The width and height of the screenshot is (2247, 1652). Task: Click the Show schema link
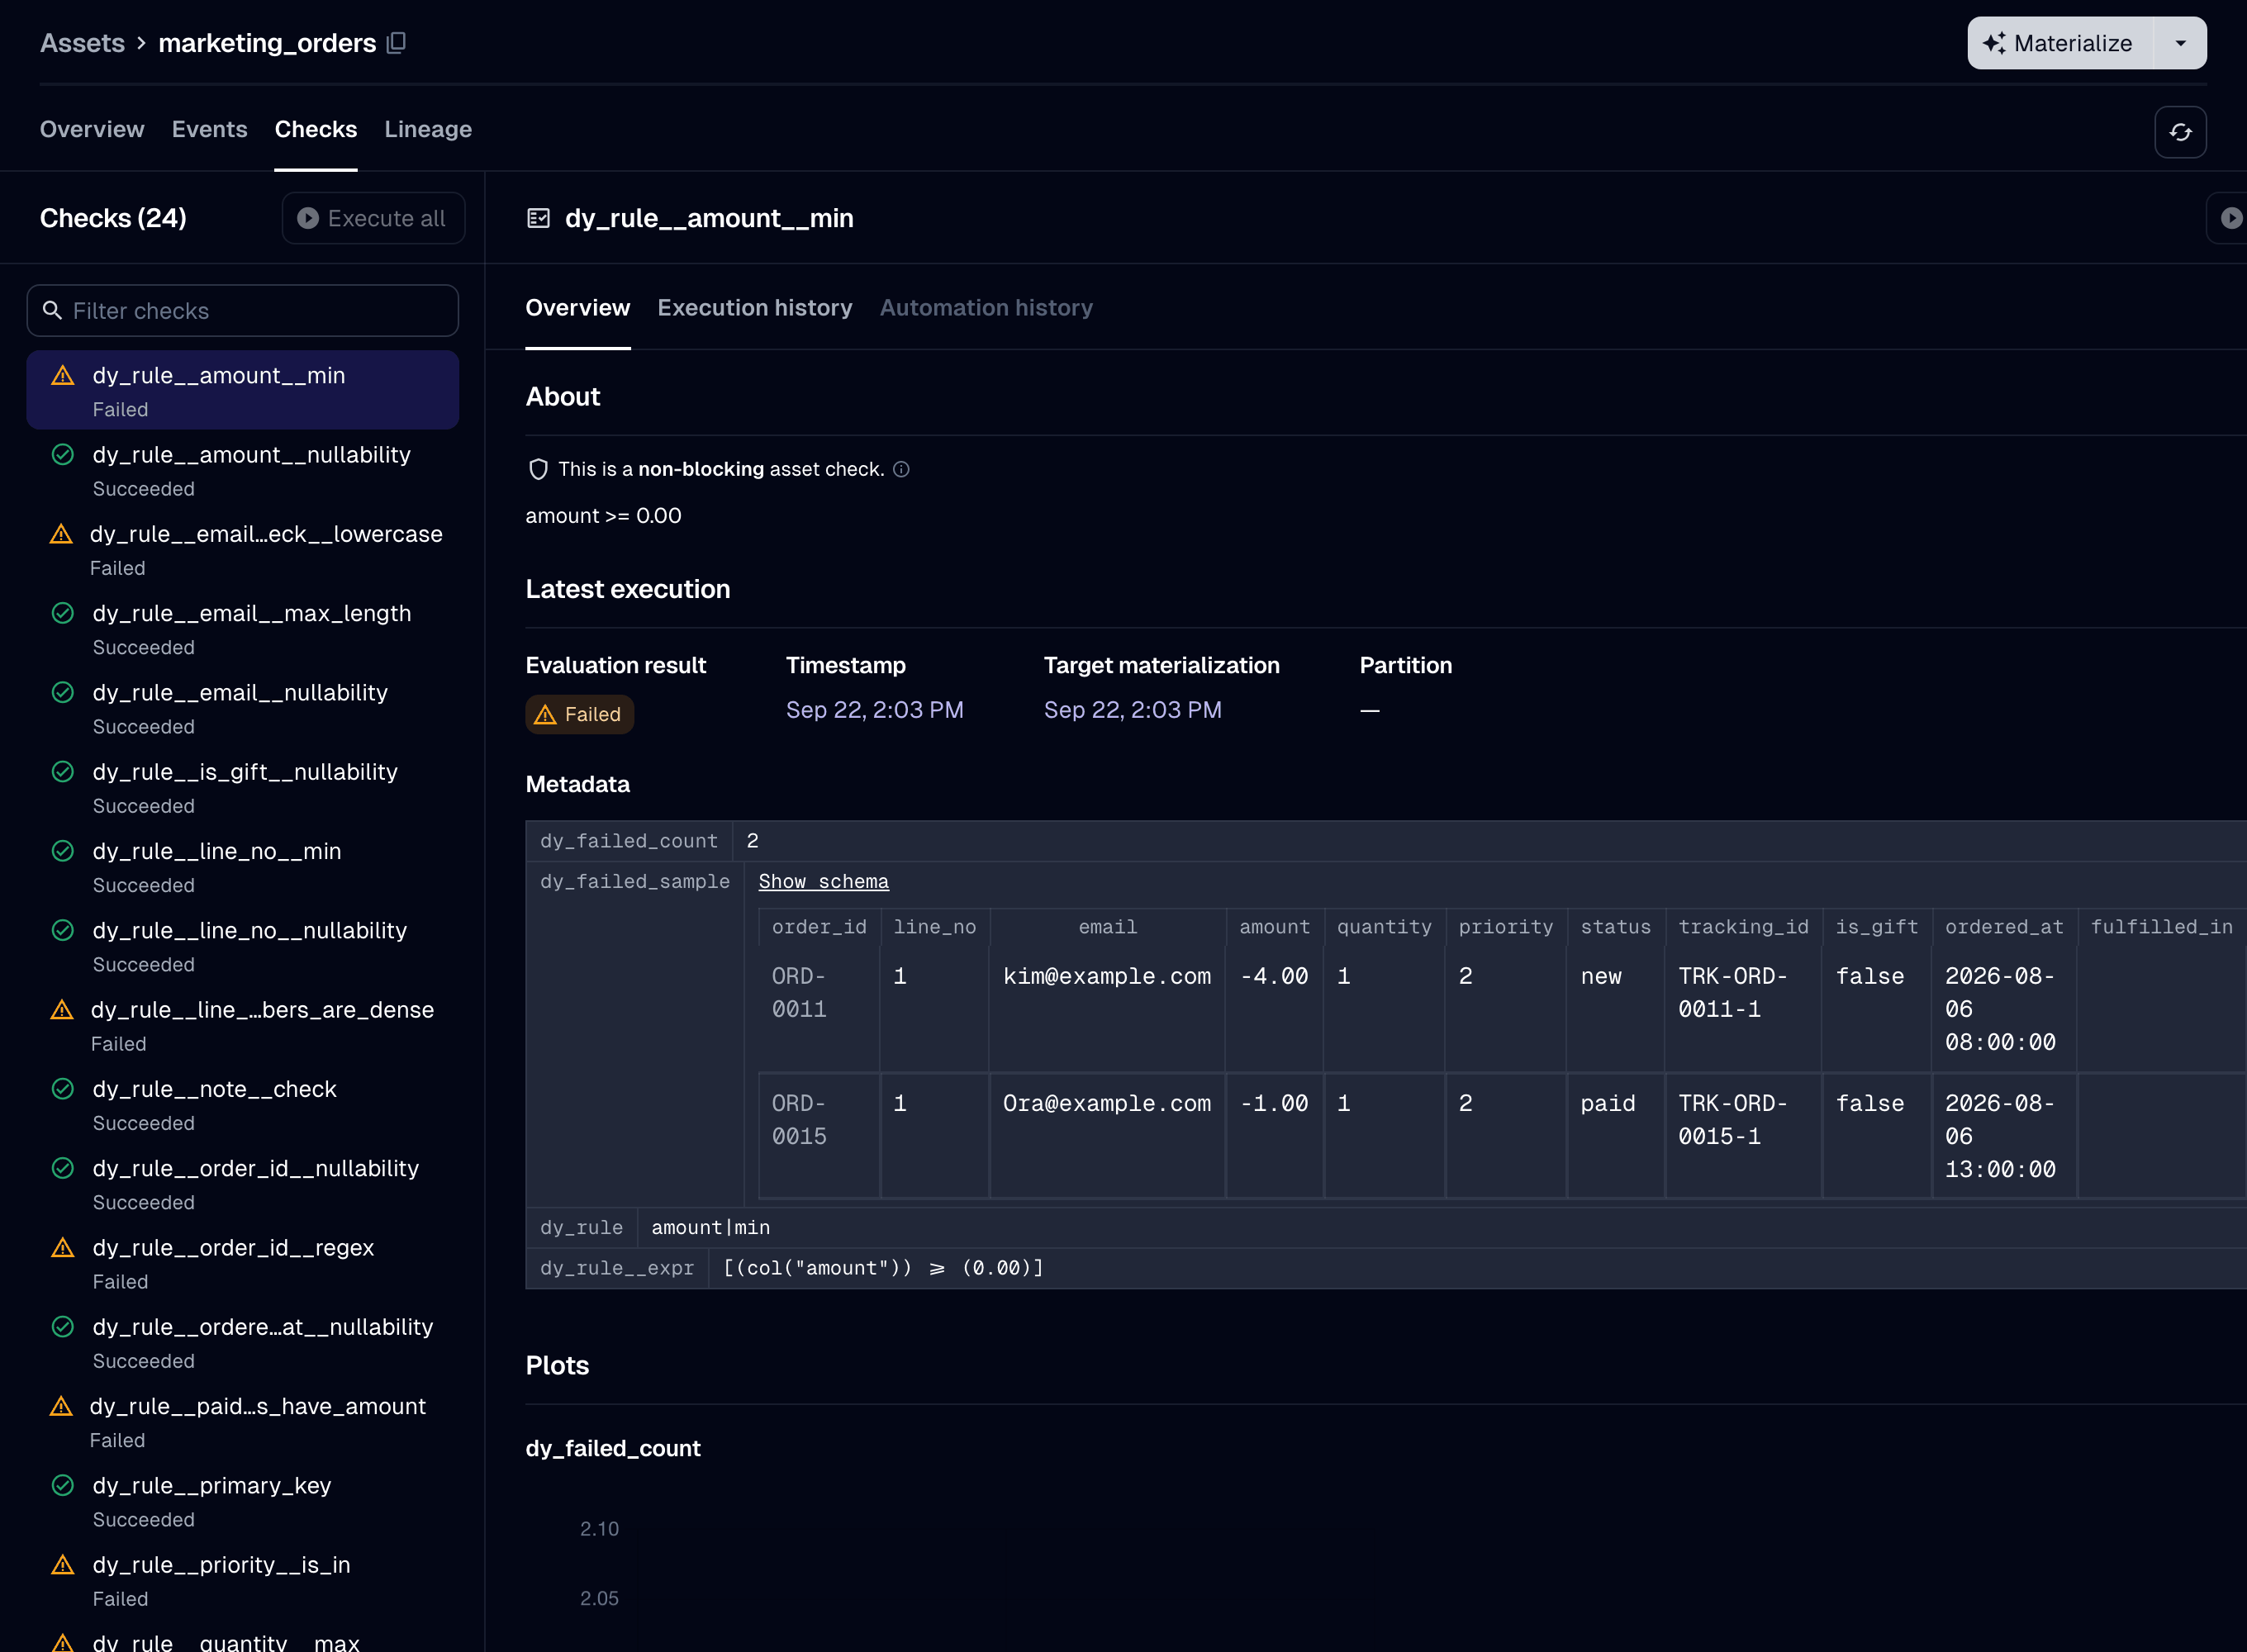point(823,882)
